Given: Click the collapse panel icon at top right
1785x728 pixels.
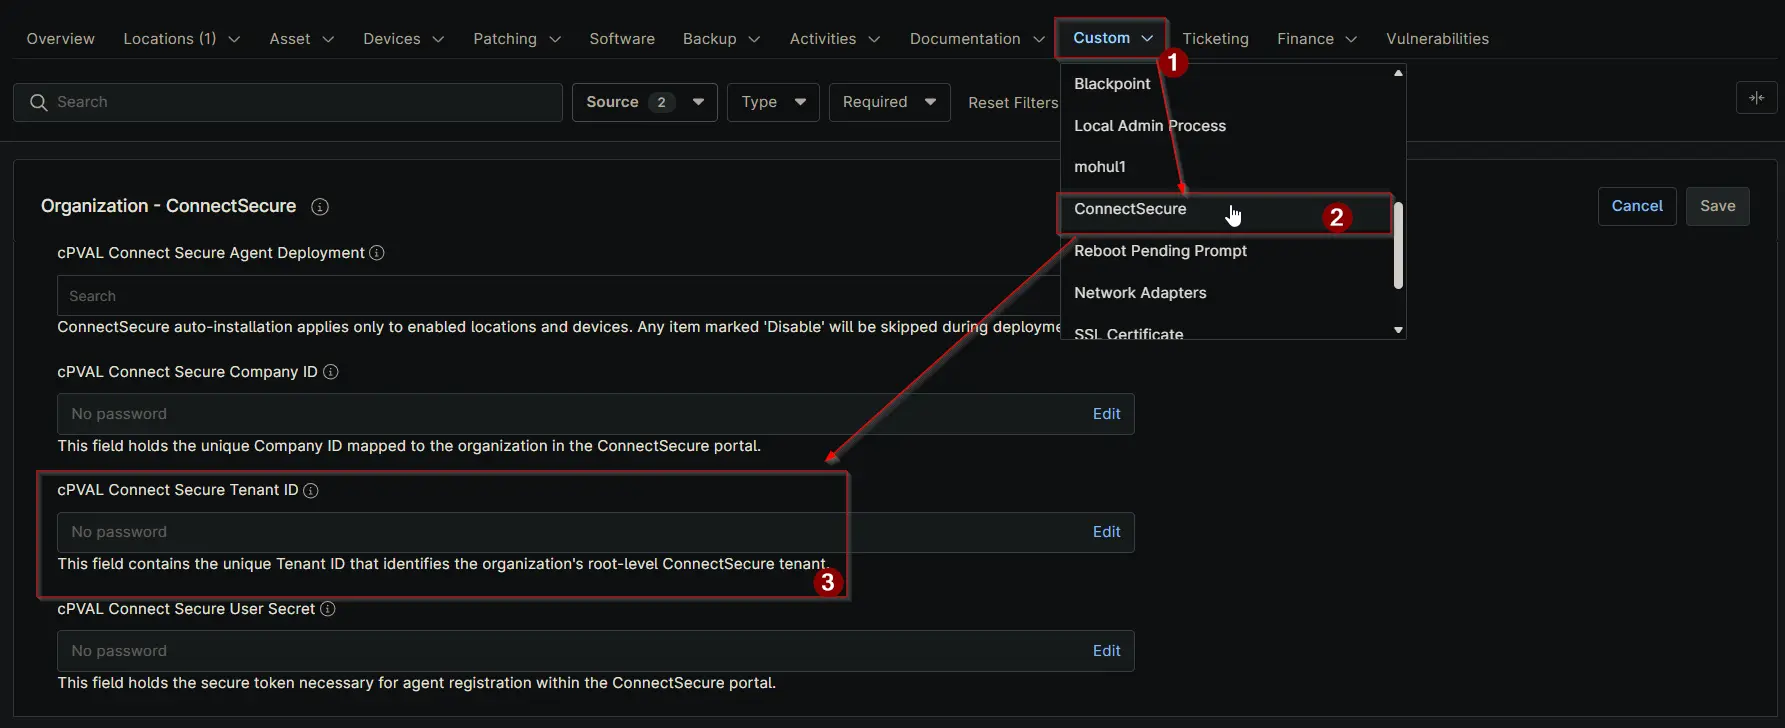Looking at the screenshot, I should coord(1756,98).
